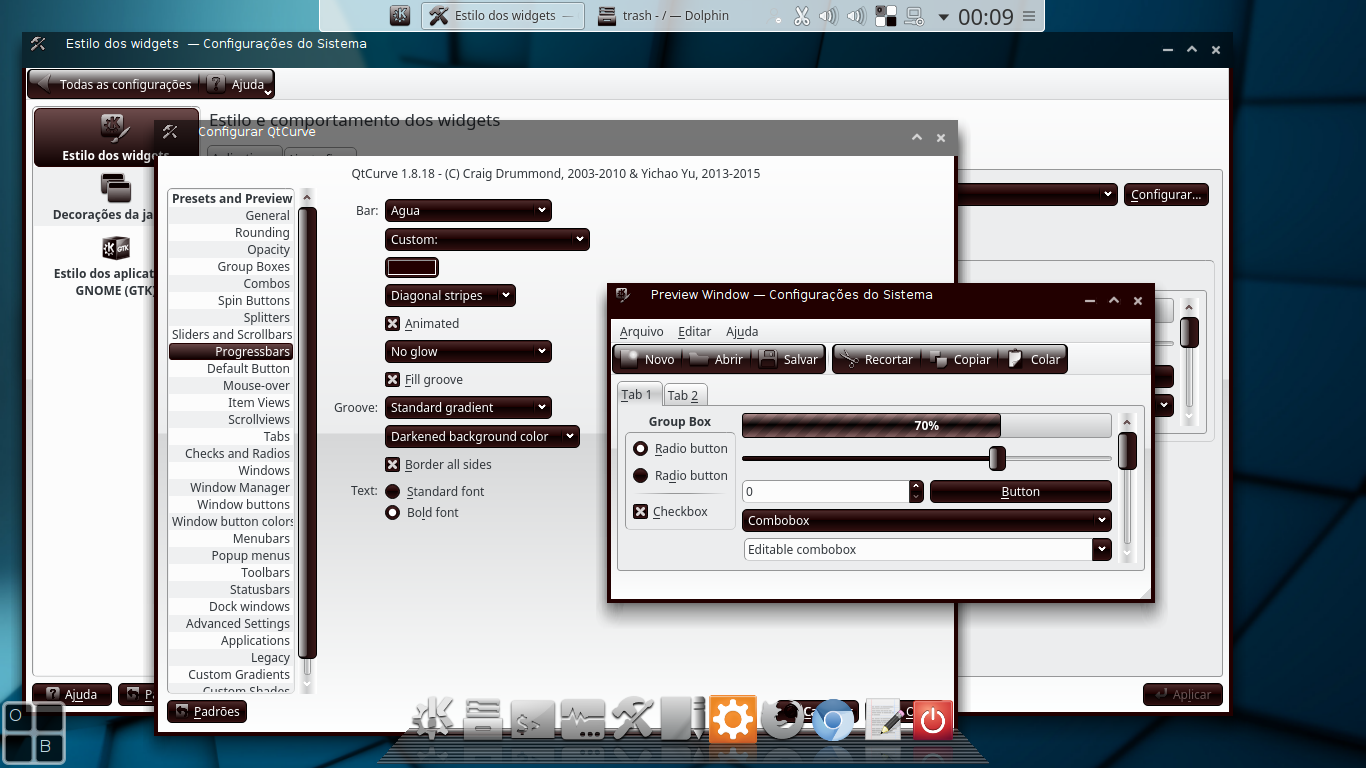The height and width of the screenshot is (768, 1366).
Task: Click Recortar in Preview Window toolbar
Action: 876,359
